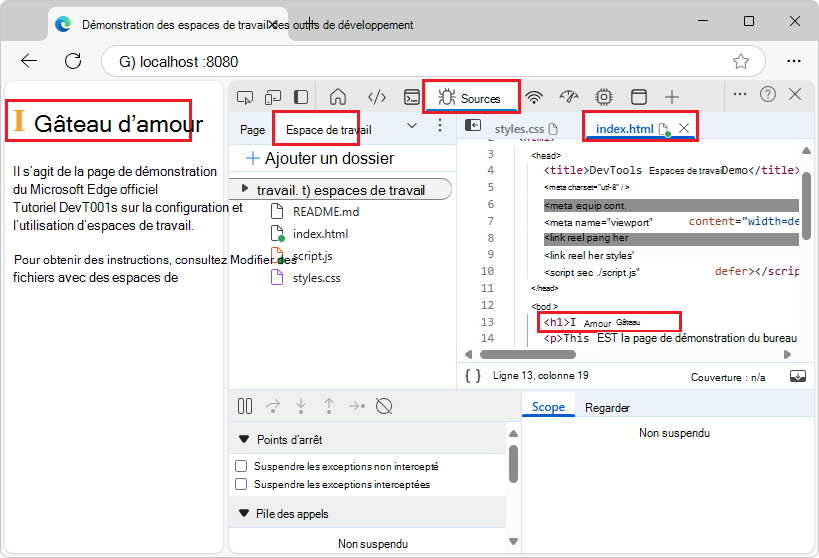Switch to the styles.css editor tab
The image size is (819, 558).
coord(525,129)
